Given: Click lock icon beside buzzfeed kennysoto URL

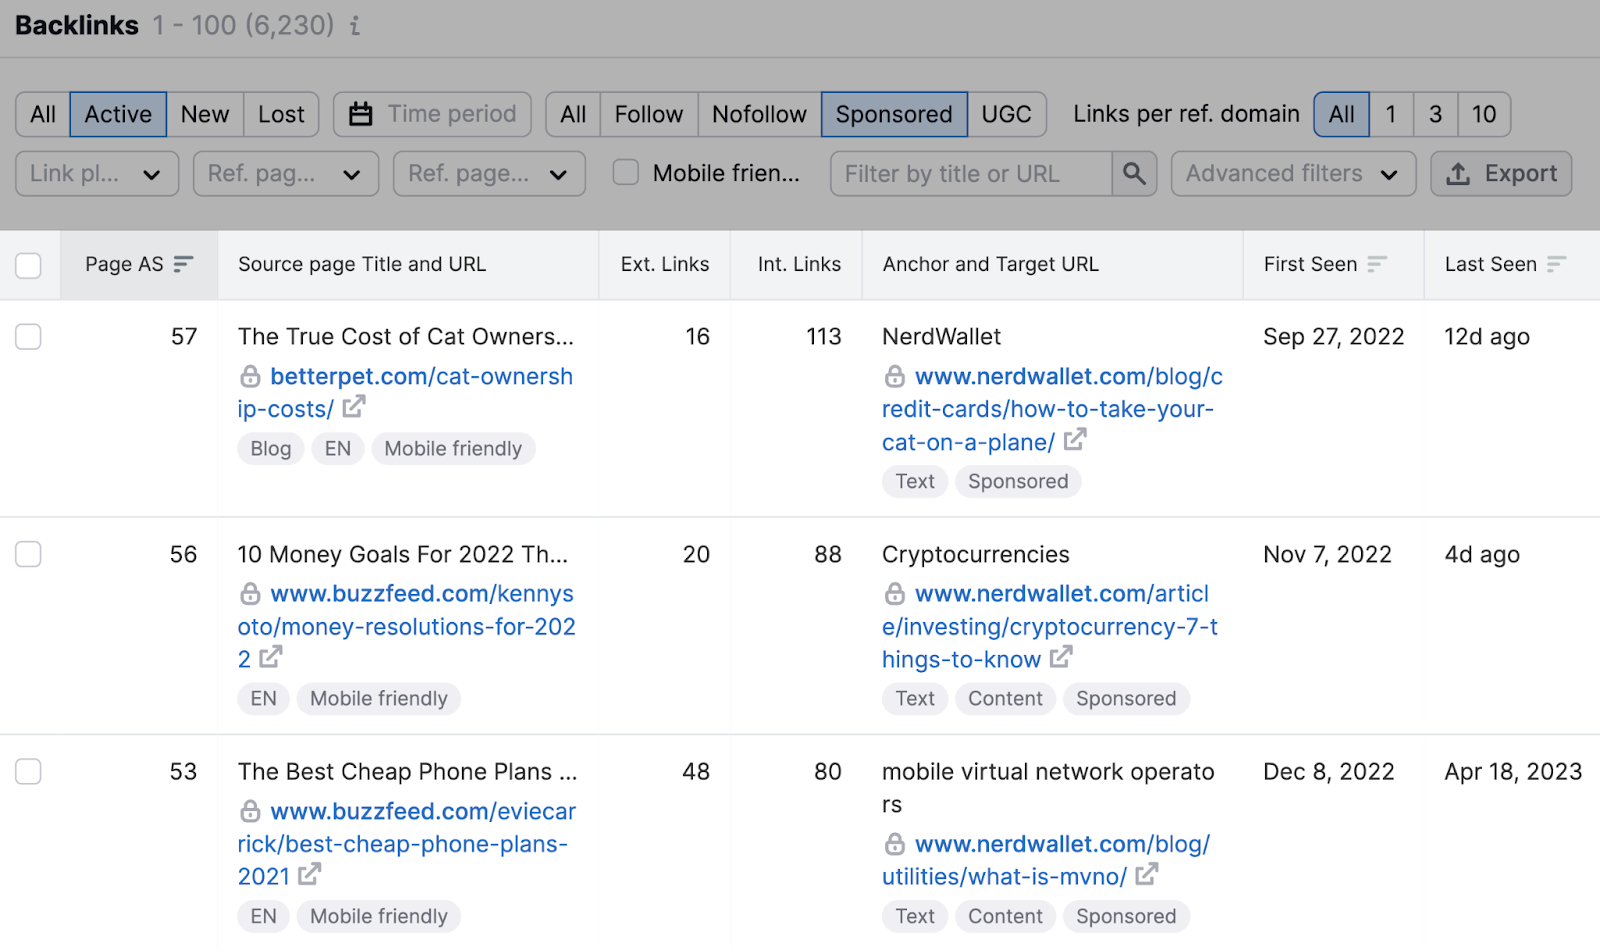Looking at the screenshot, I should point(250,594).
